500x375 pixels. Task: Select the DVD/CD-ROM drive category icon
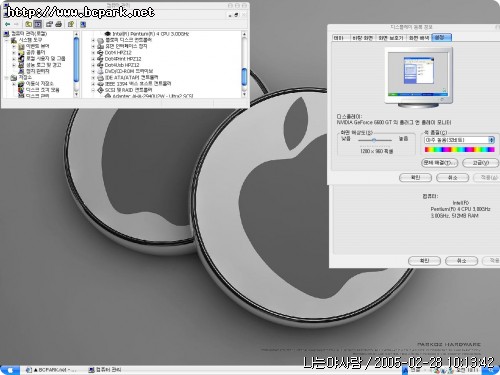(x=100, y=71)
